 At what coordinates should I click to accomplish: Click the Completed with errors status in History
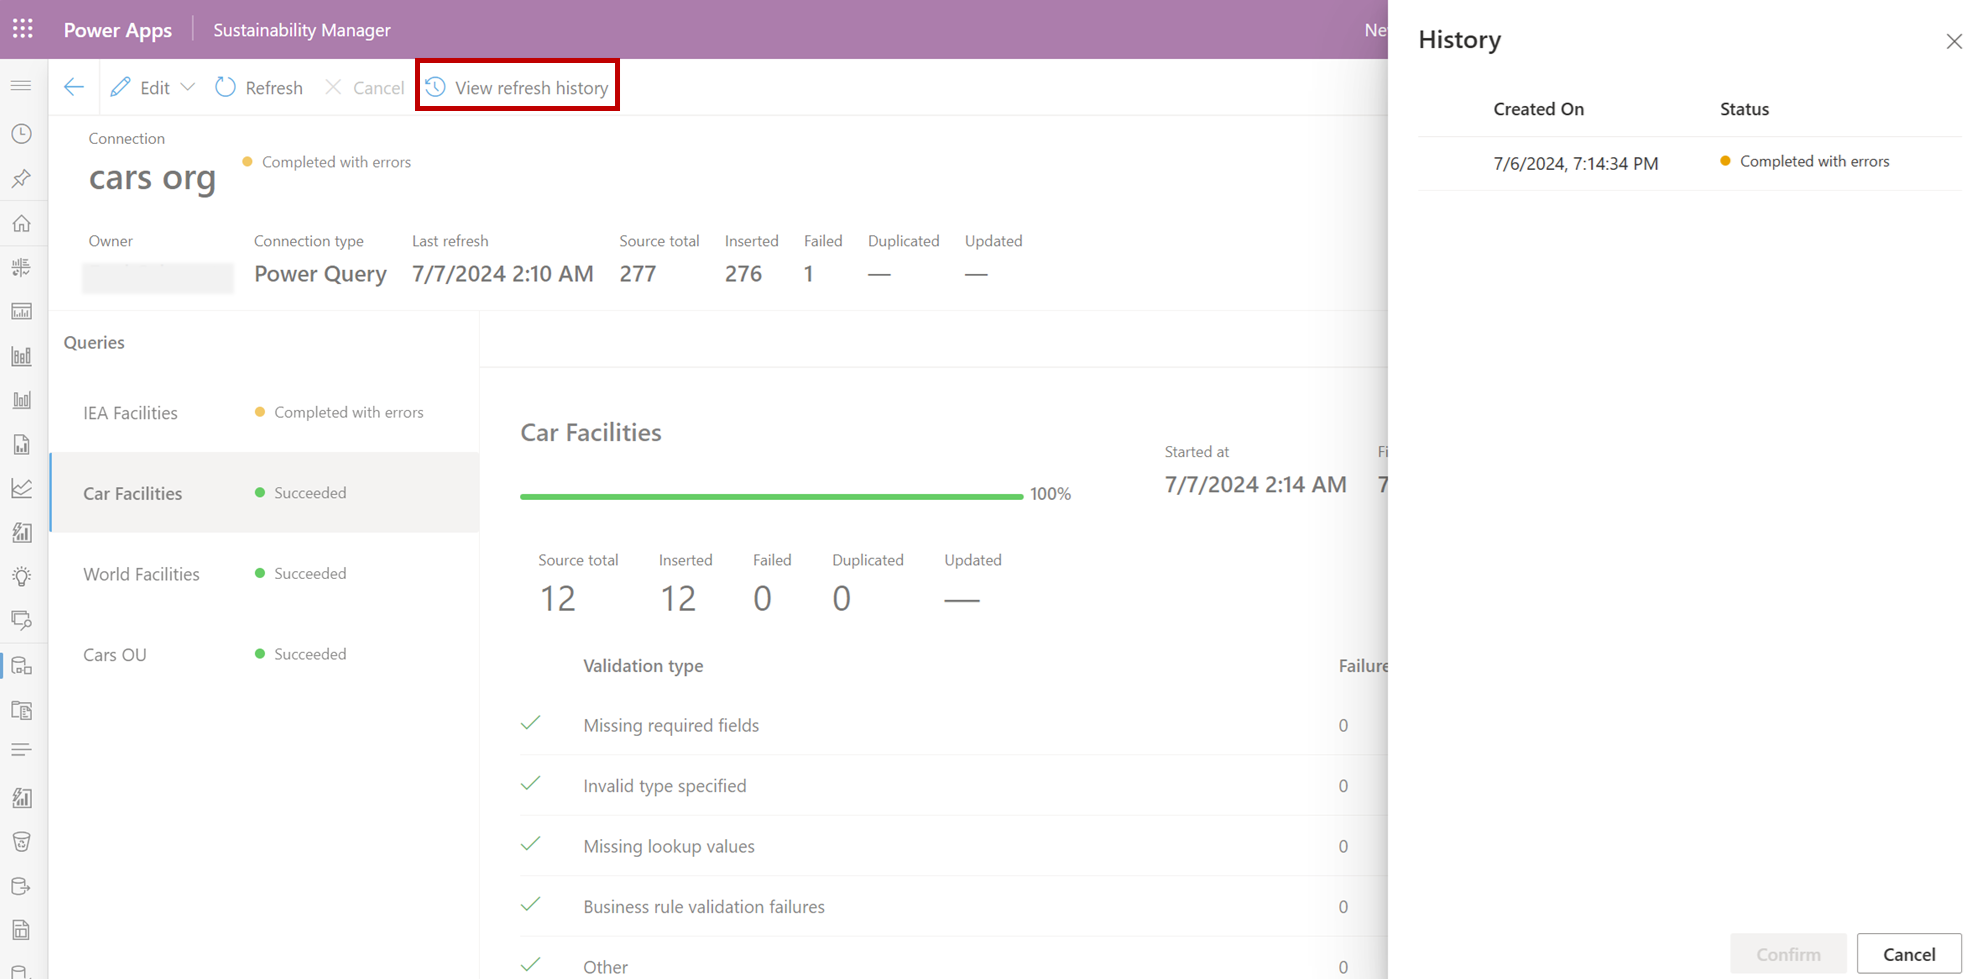[x=1805, y=161]
